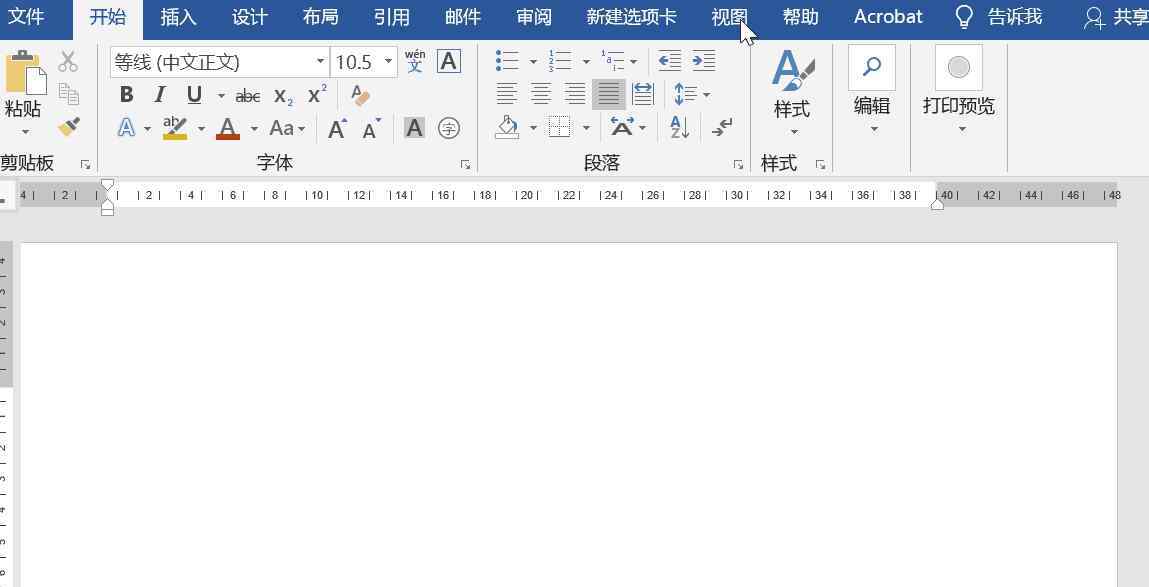Switch to the 视图 tab
This screenshot has height=587, width=1149.
coord(730,18)
